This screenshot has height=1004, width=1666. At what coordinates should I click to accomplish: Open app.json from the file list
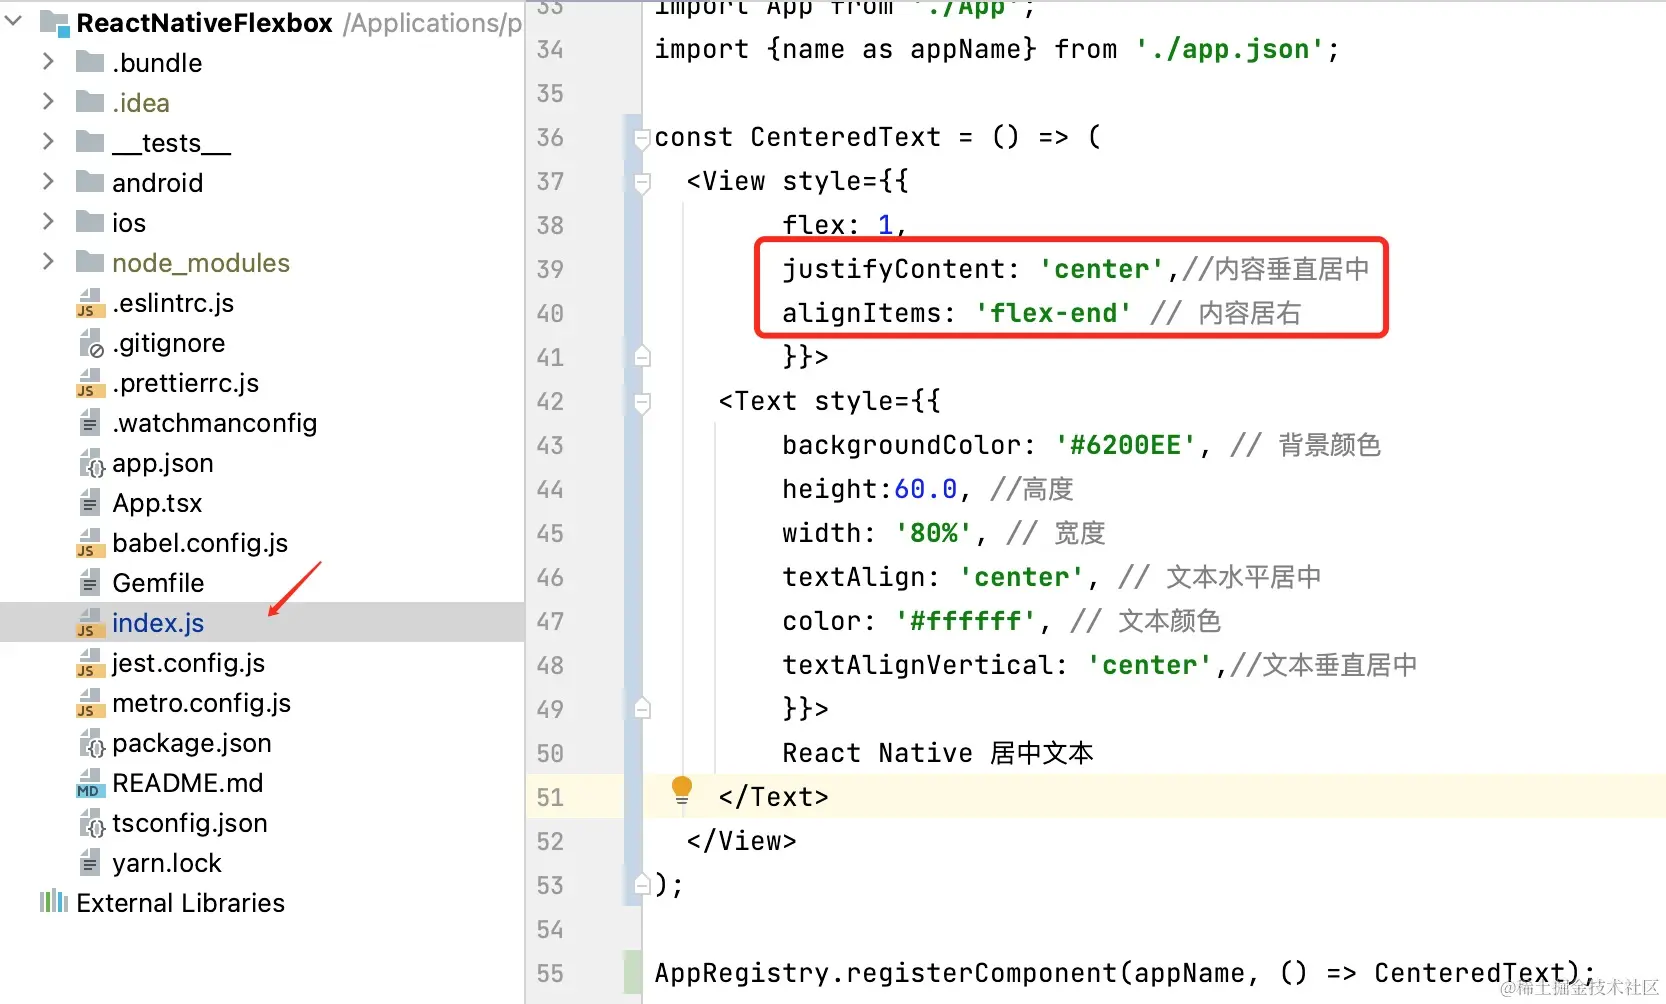coord(163,463)
